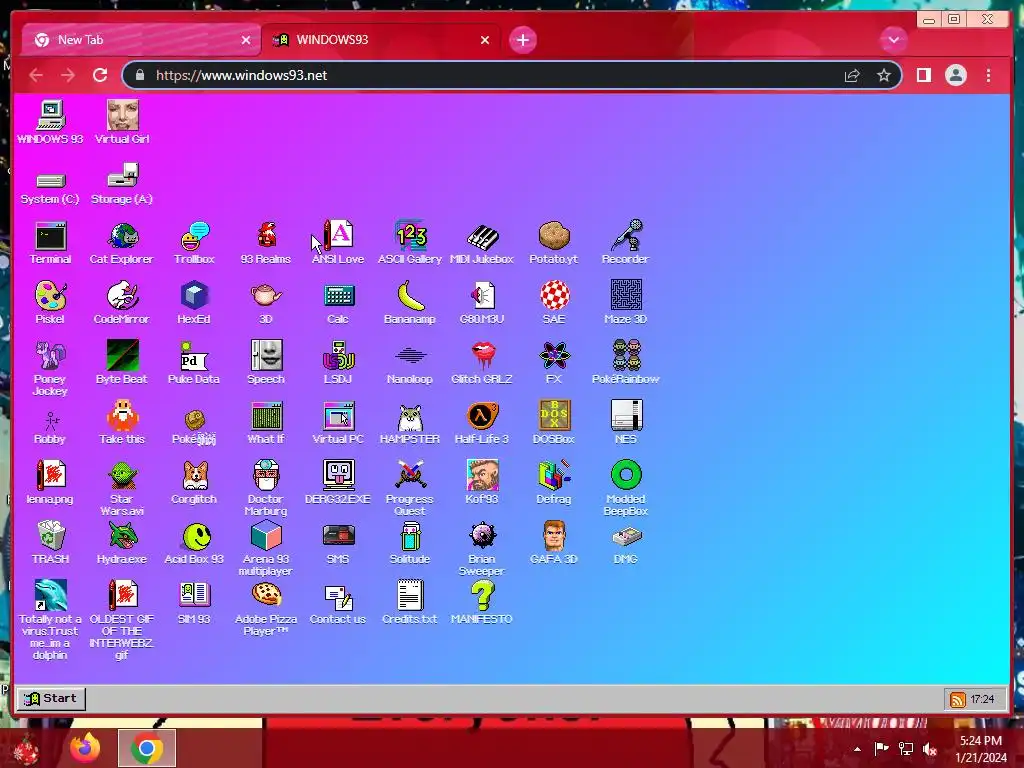Open the Virtual PC icon

[338, 423]
